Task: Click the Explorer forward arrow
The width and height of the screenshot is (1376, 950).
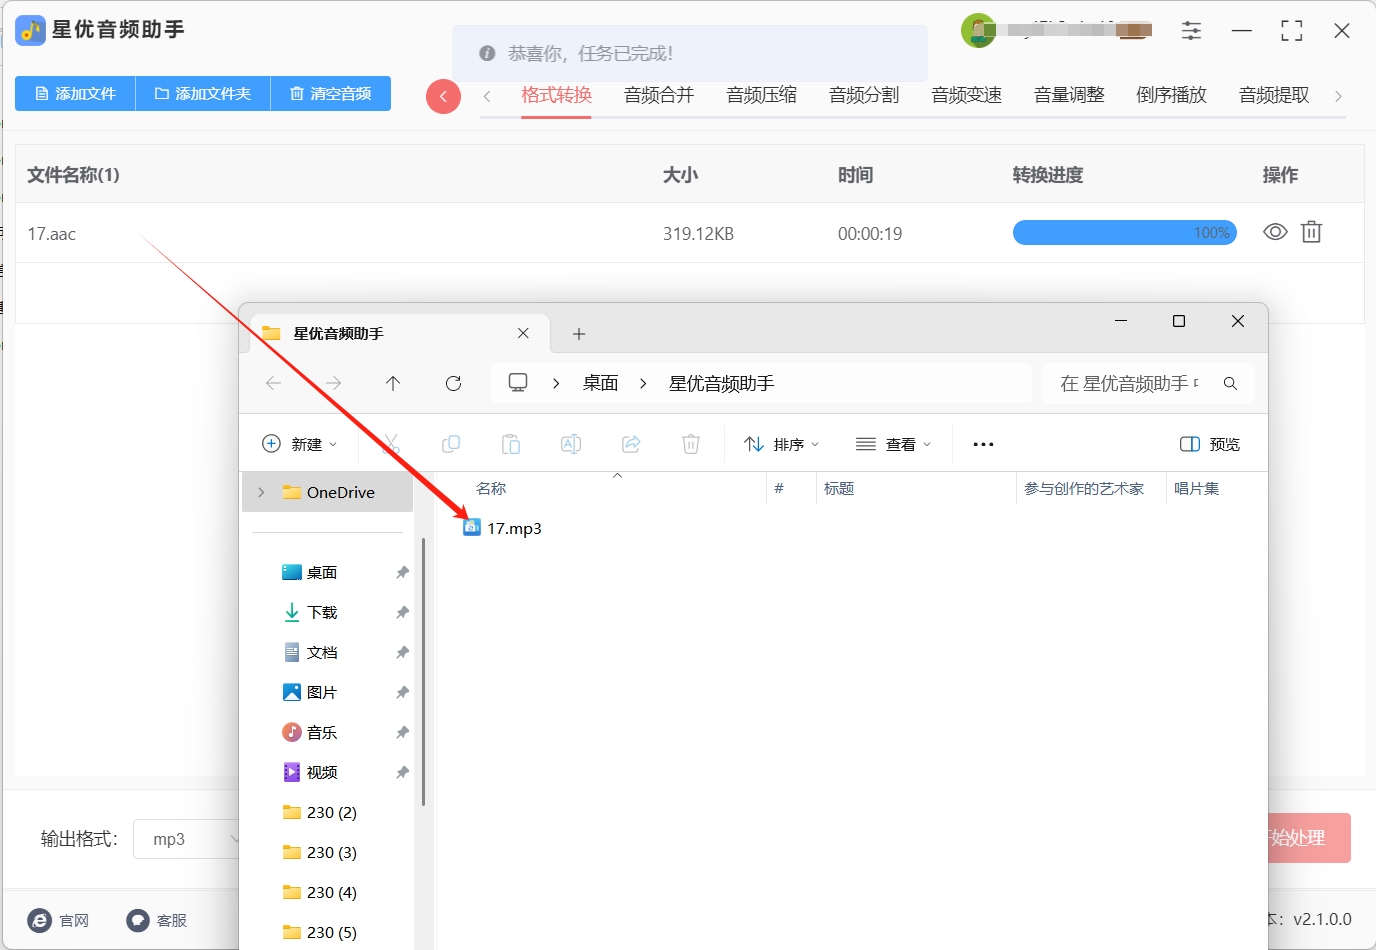Action: tap(333, 383)
